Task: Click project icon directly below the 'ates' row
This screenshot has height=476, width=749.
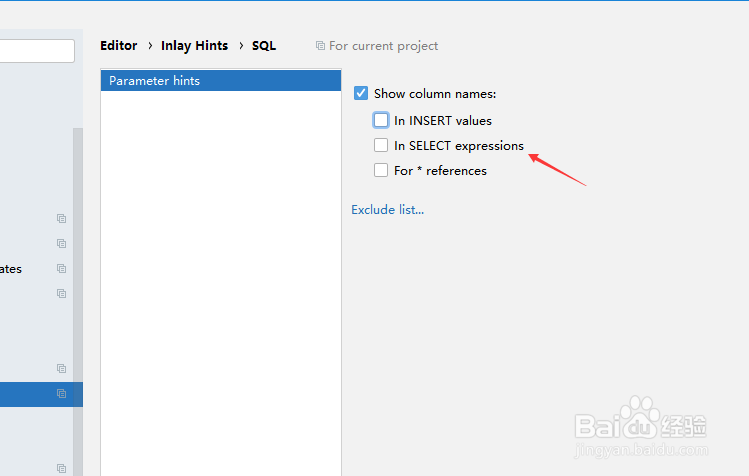Action: [x=61, y=293]
